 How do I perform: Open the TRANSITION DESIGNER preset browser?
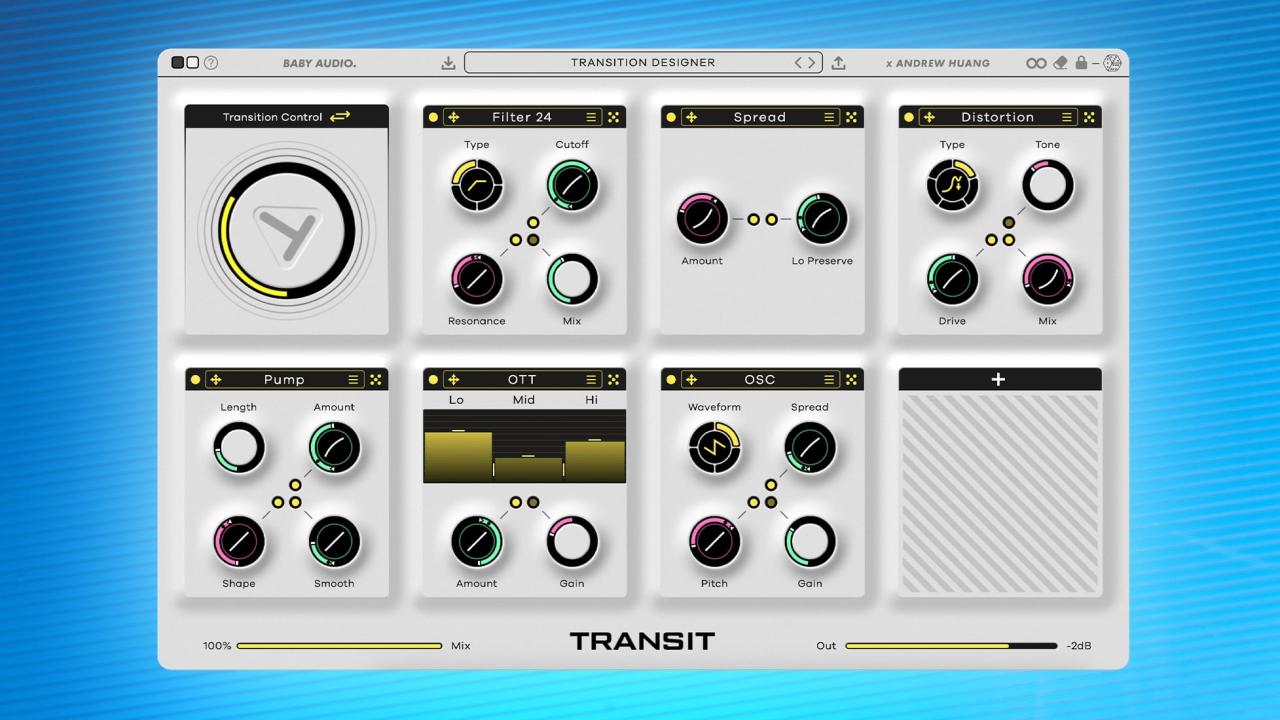642,63
